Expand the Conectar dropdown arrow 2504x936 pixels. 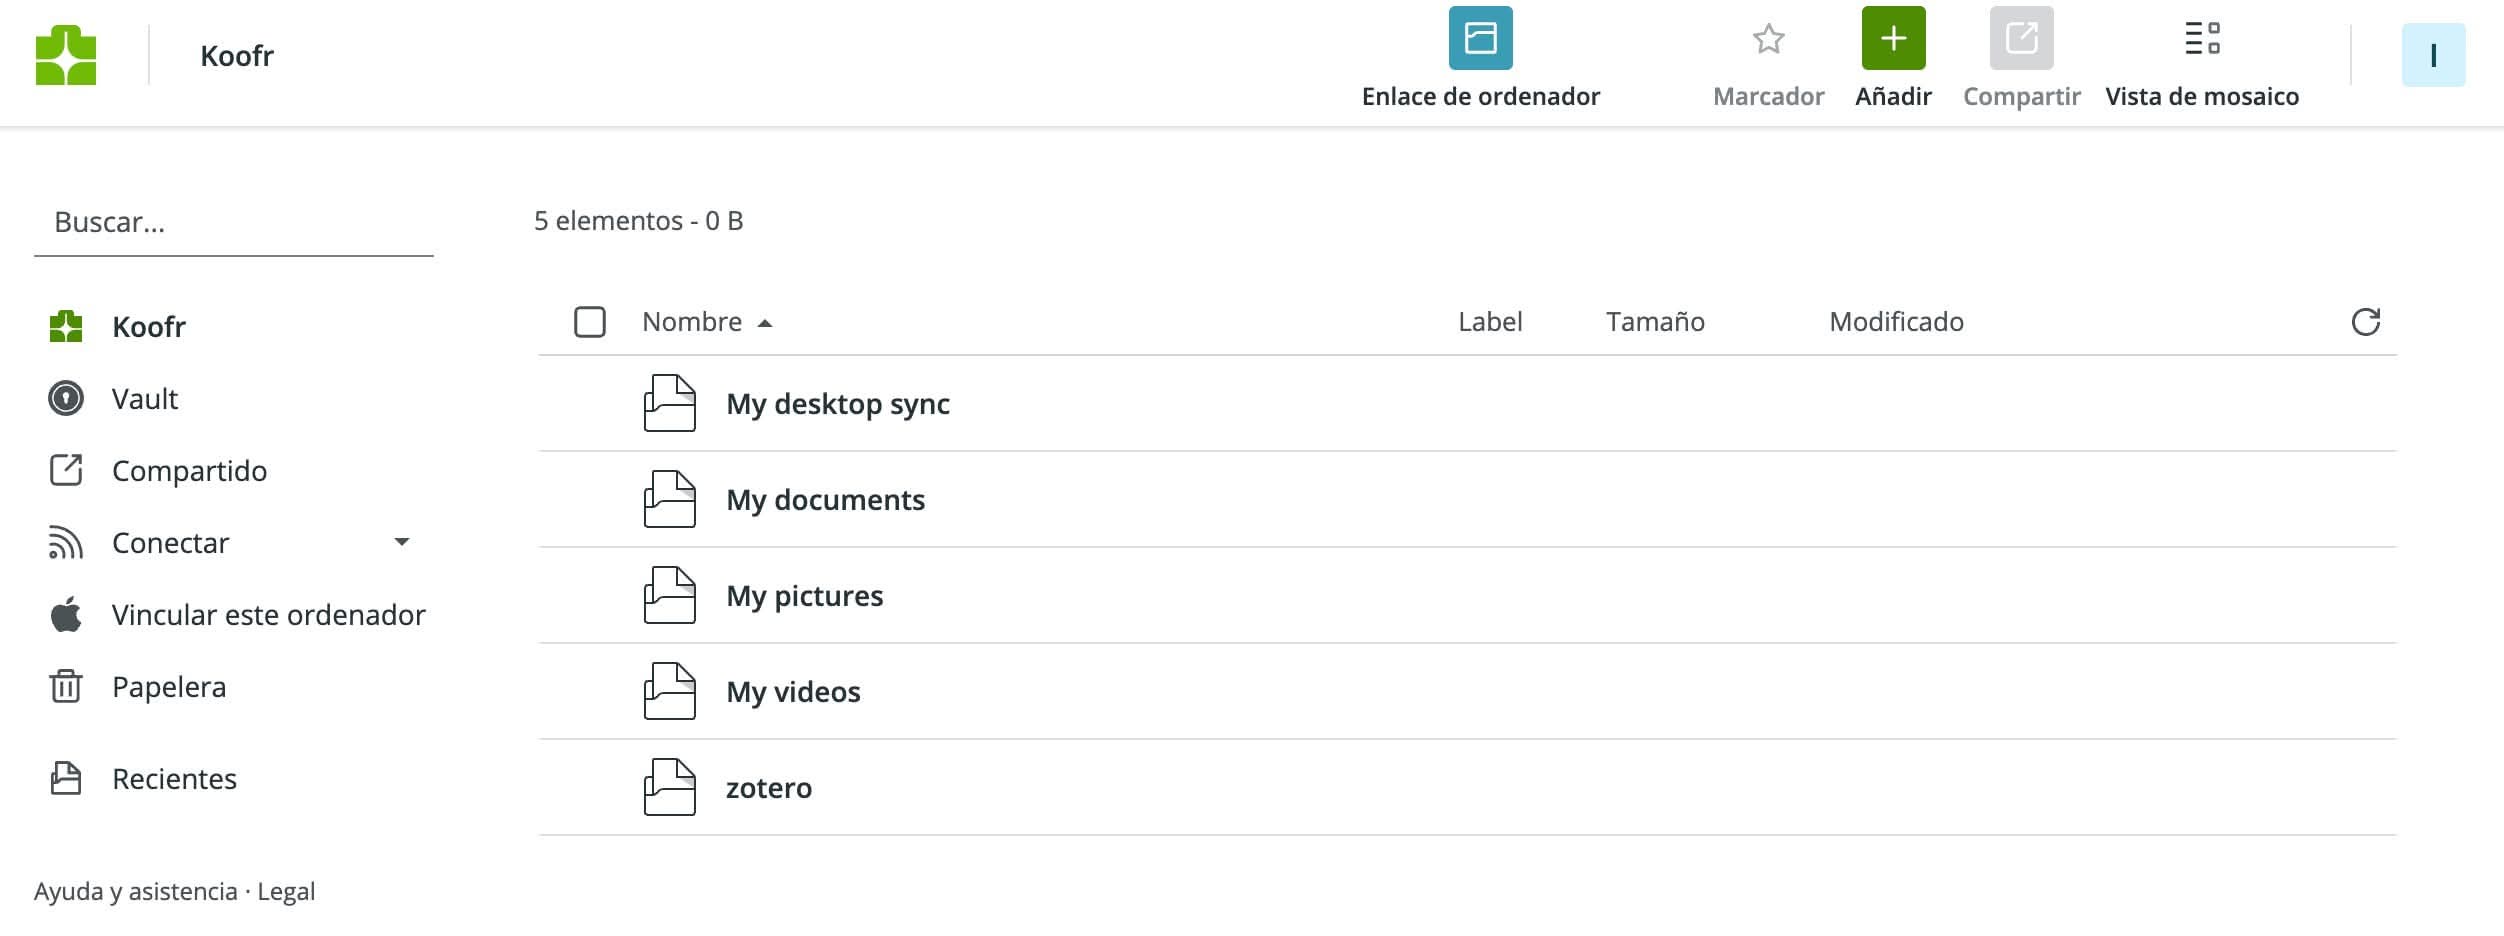coord(402,542)
